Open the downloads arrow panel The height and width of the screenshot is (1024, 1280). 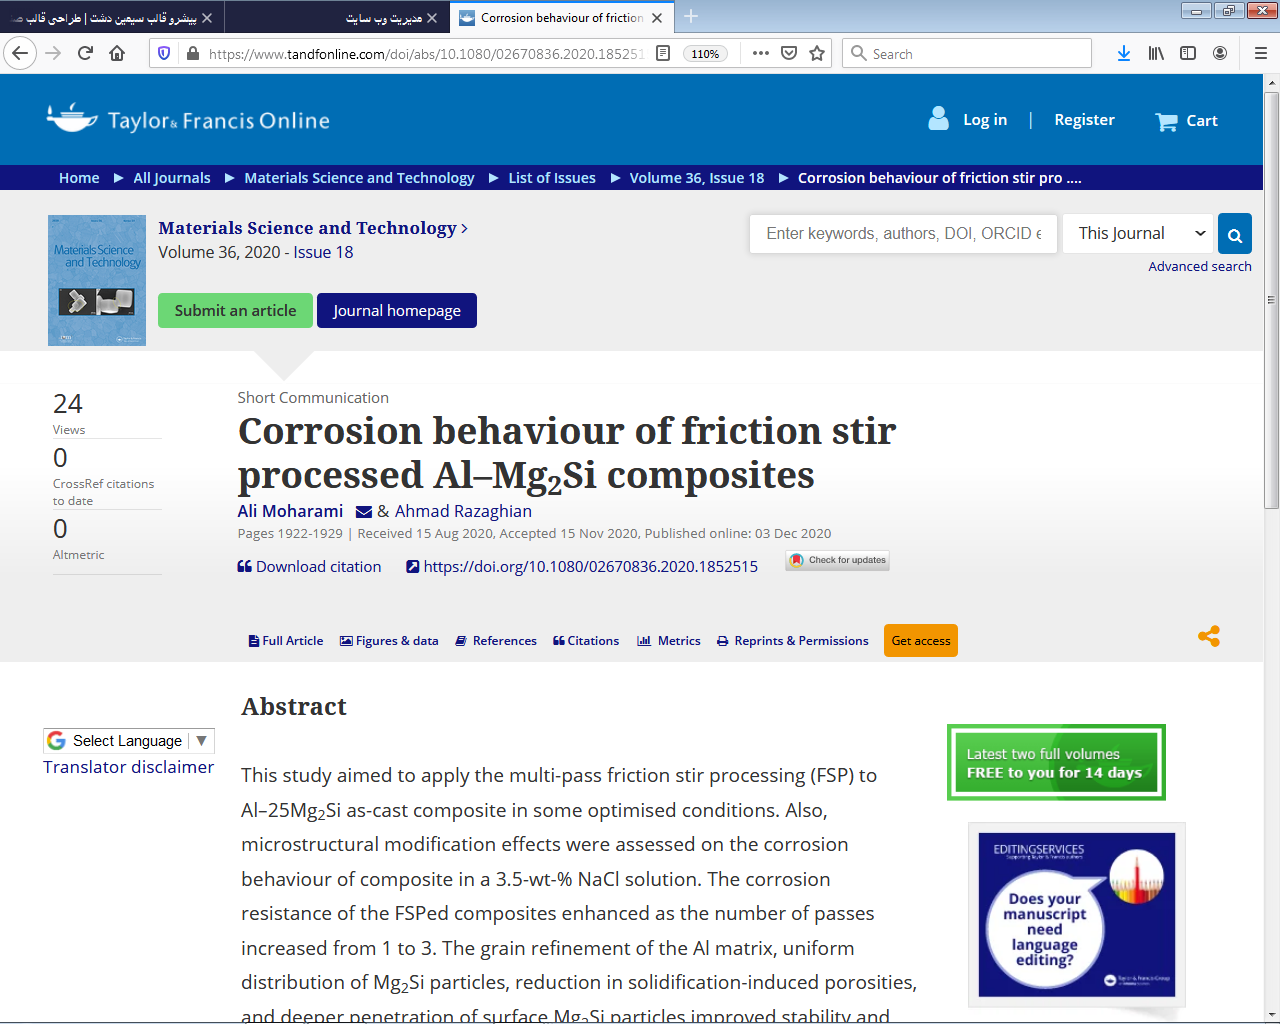(1124, 53)
